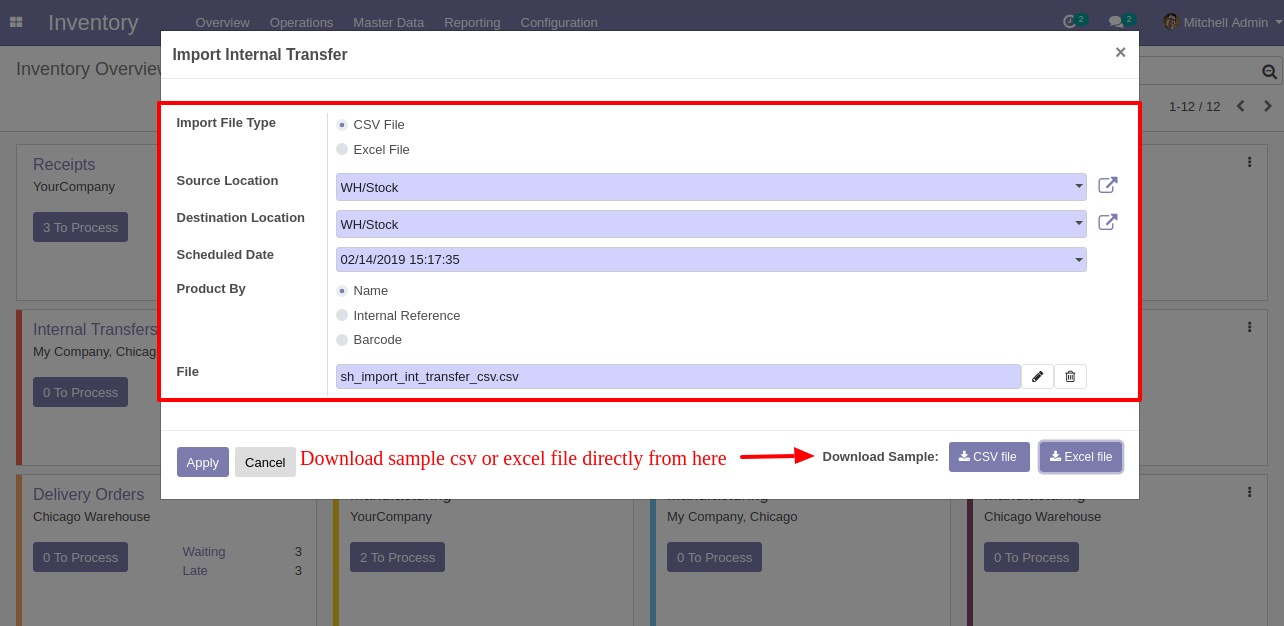The height and width of the screenshot is (626, 1284).
Task: Open the Operations menu
Action: point(301,22)
